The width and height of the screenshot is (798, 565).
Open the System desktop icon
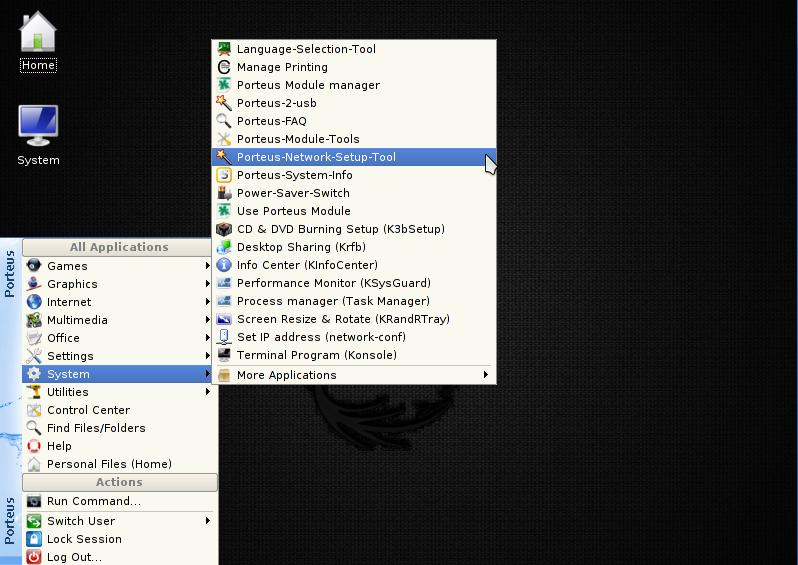pyautogui.click(x=38, y=127)
